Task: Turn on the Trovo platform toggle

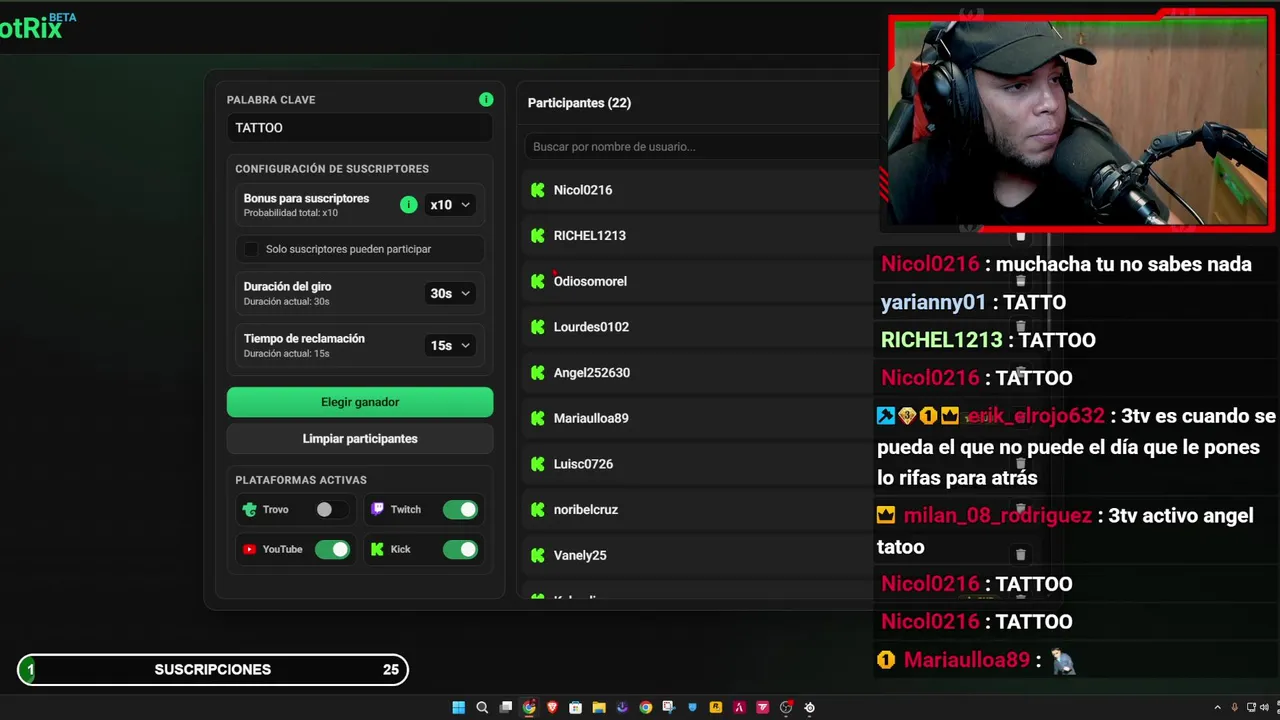Action: 331,509
